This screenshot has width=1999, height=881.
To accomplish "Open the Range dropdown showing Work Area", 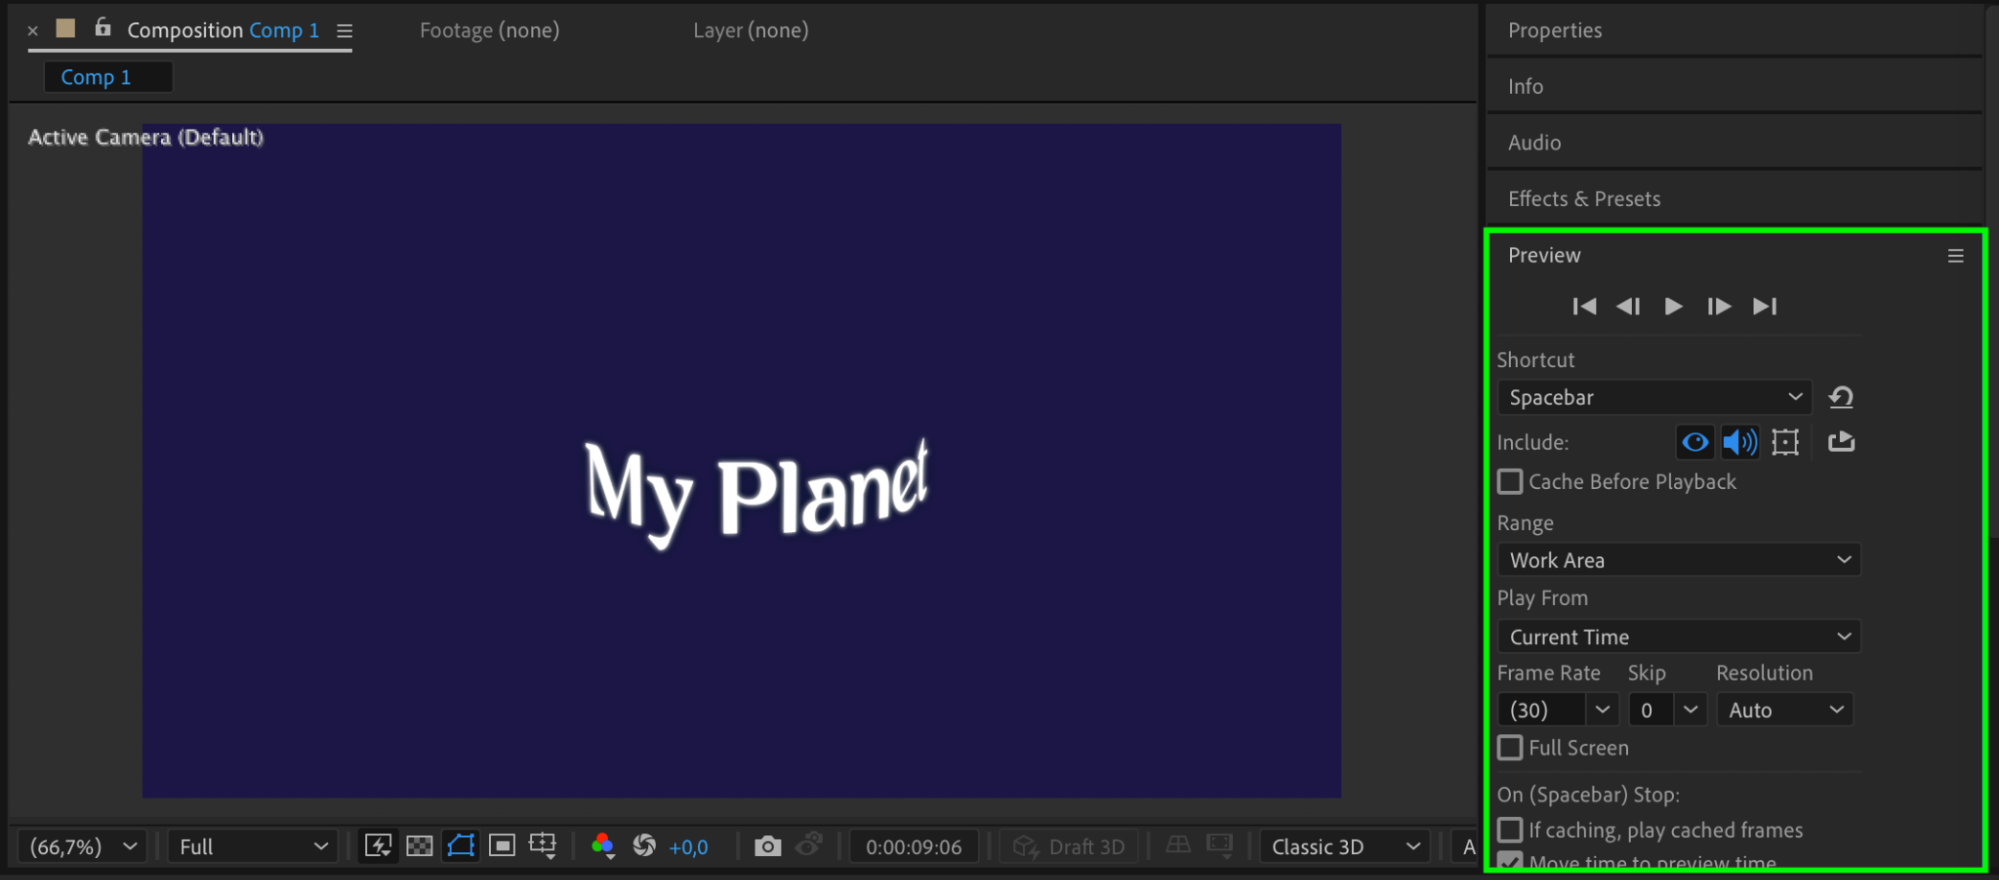I will (1678, 560).
